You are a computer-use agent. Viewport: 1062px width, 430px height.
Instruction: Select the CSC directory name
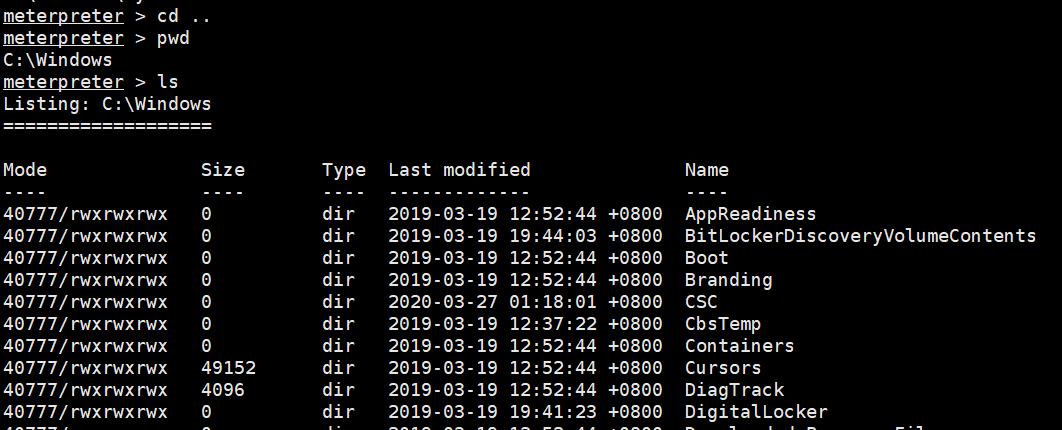(701, 302)
